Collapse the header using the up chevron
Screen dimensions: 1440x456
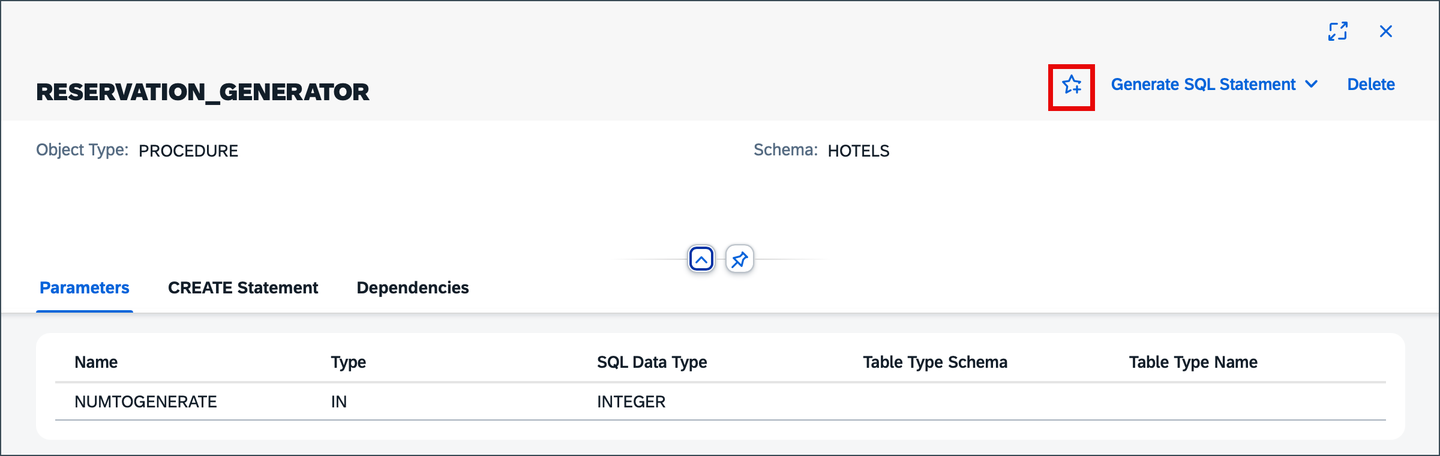pos(702,260)
